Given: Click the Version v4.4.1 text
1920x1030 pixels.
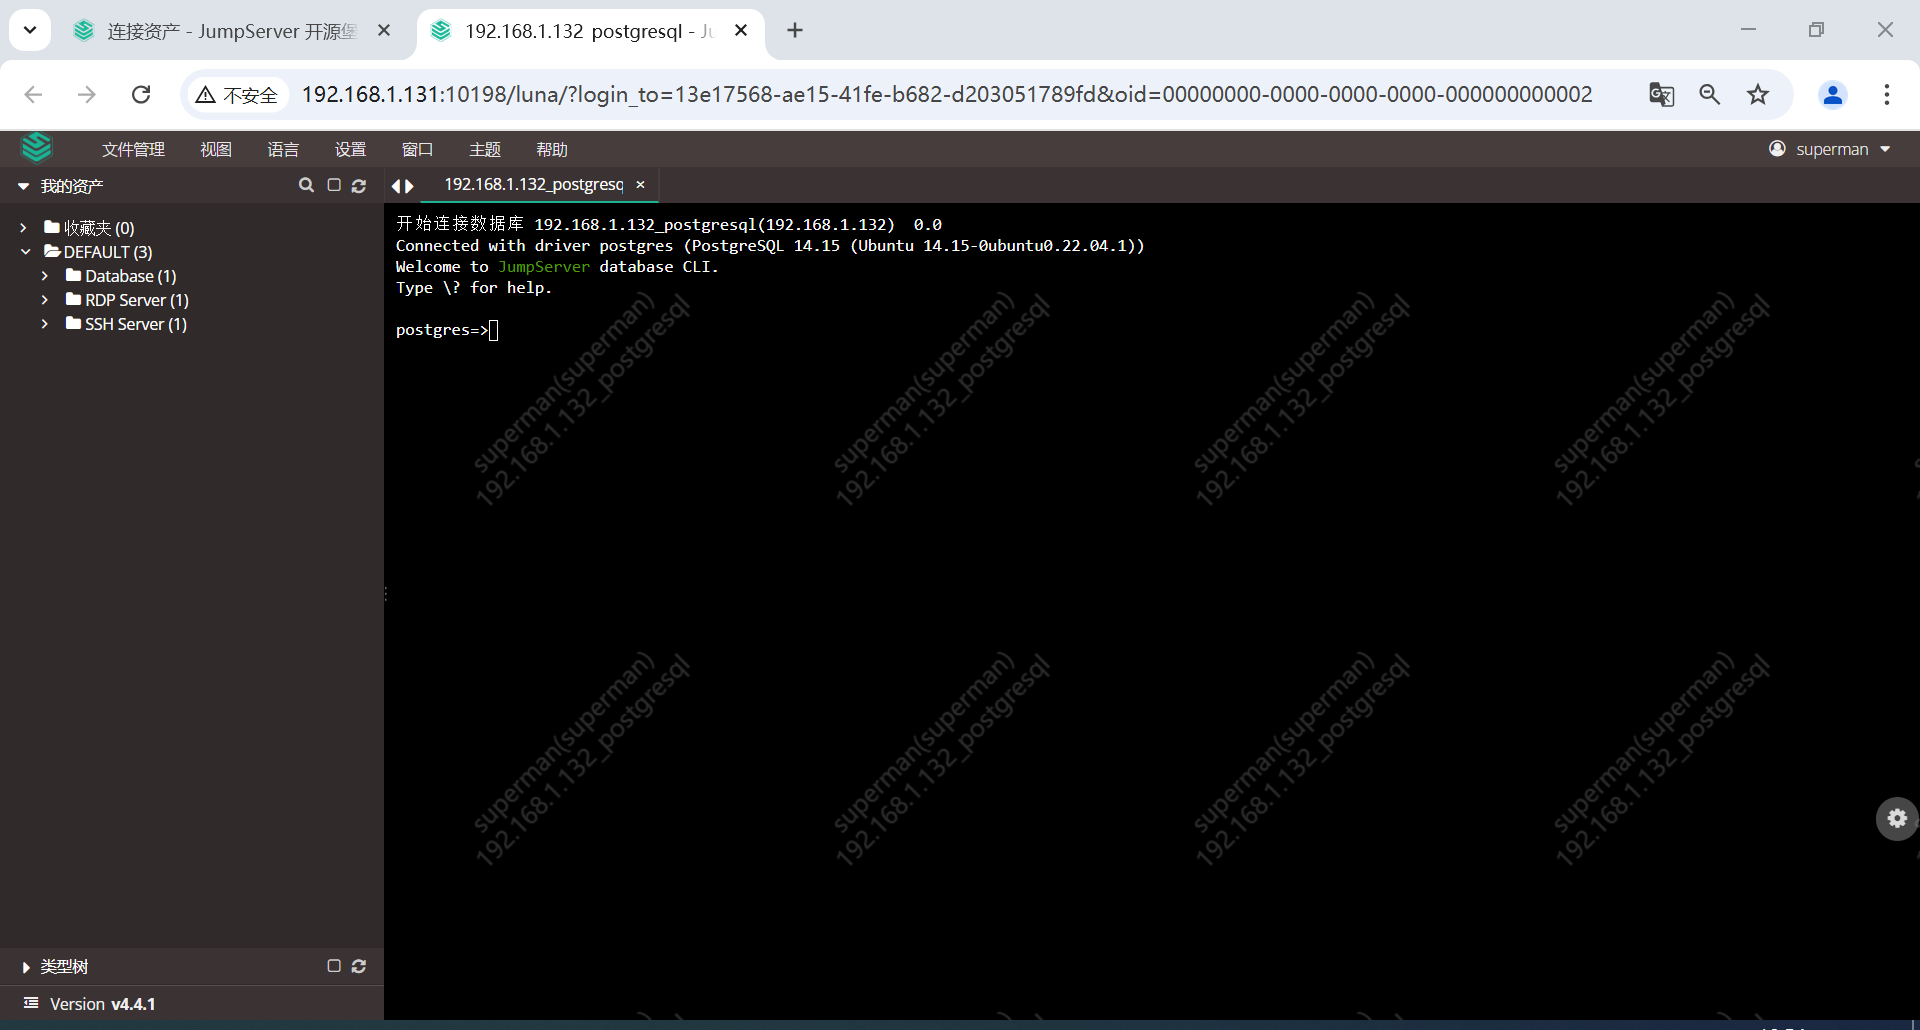Looking at the screenshot, I should click(103, 1004).
